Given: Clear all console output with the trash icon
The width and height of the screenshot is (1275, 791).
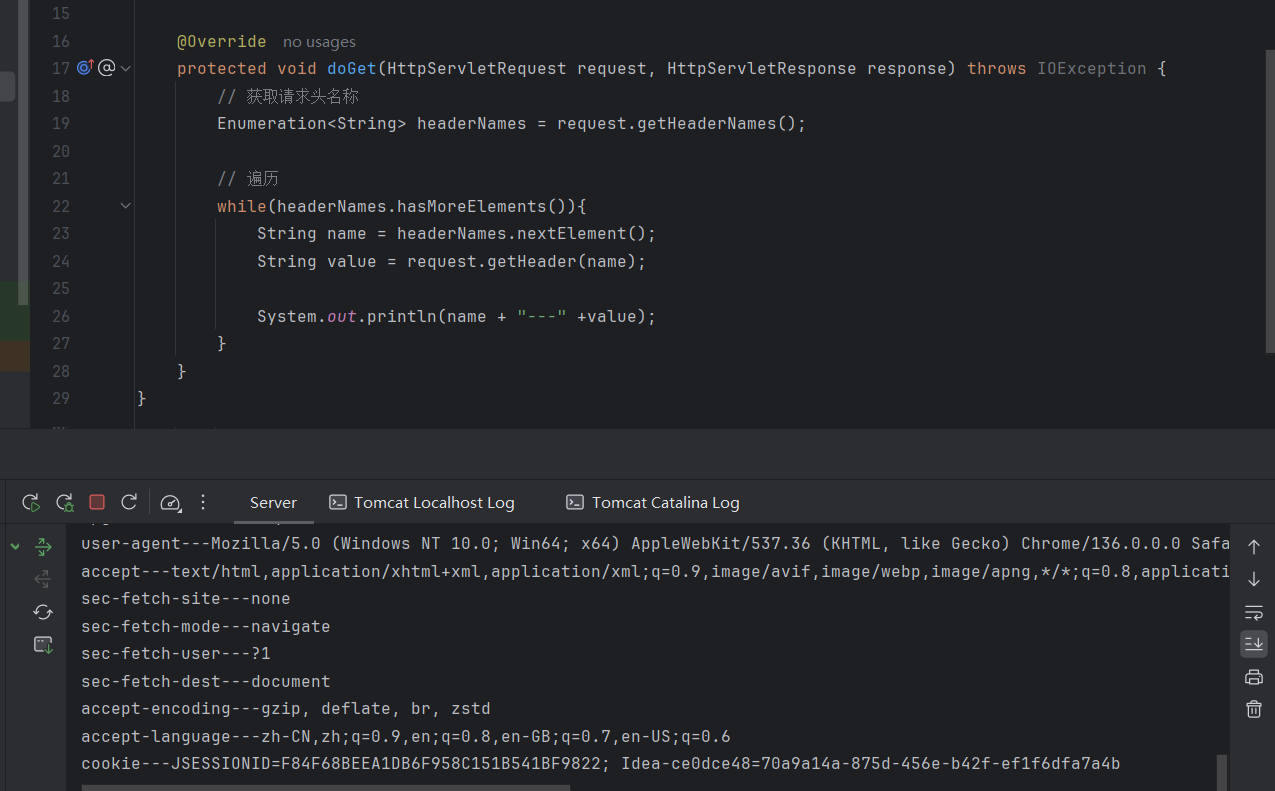Looking at the screenshot, I should coord(1253,708).
